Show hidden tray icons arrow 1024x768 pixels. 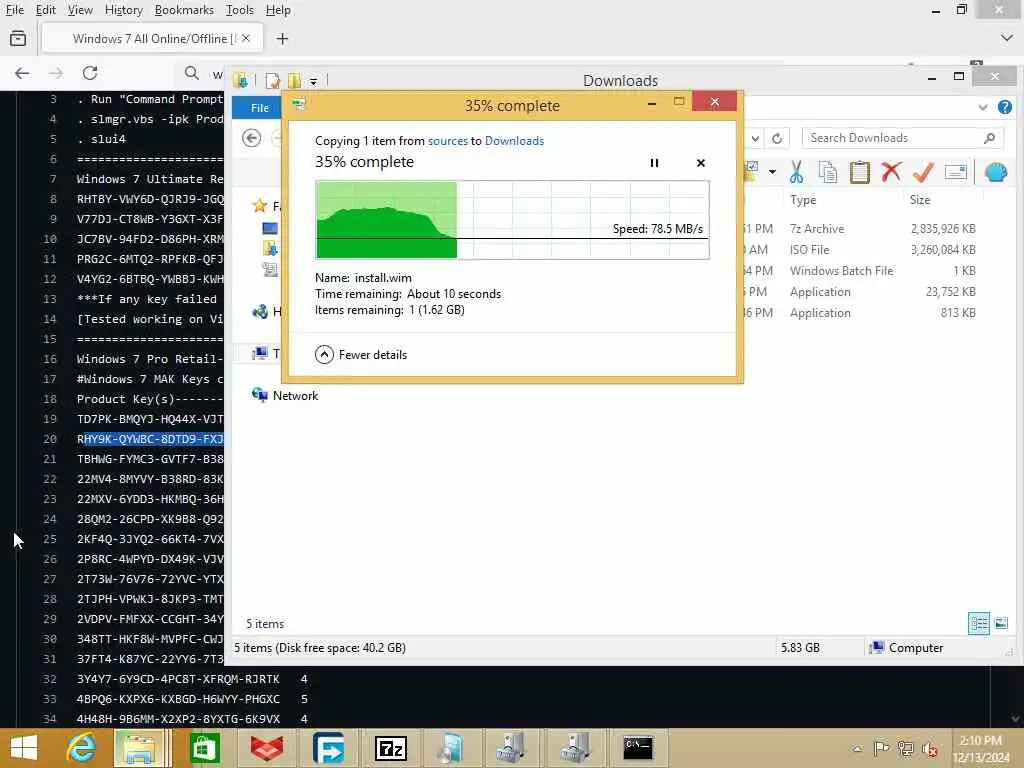click(x=857, y=749)
